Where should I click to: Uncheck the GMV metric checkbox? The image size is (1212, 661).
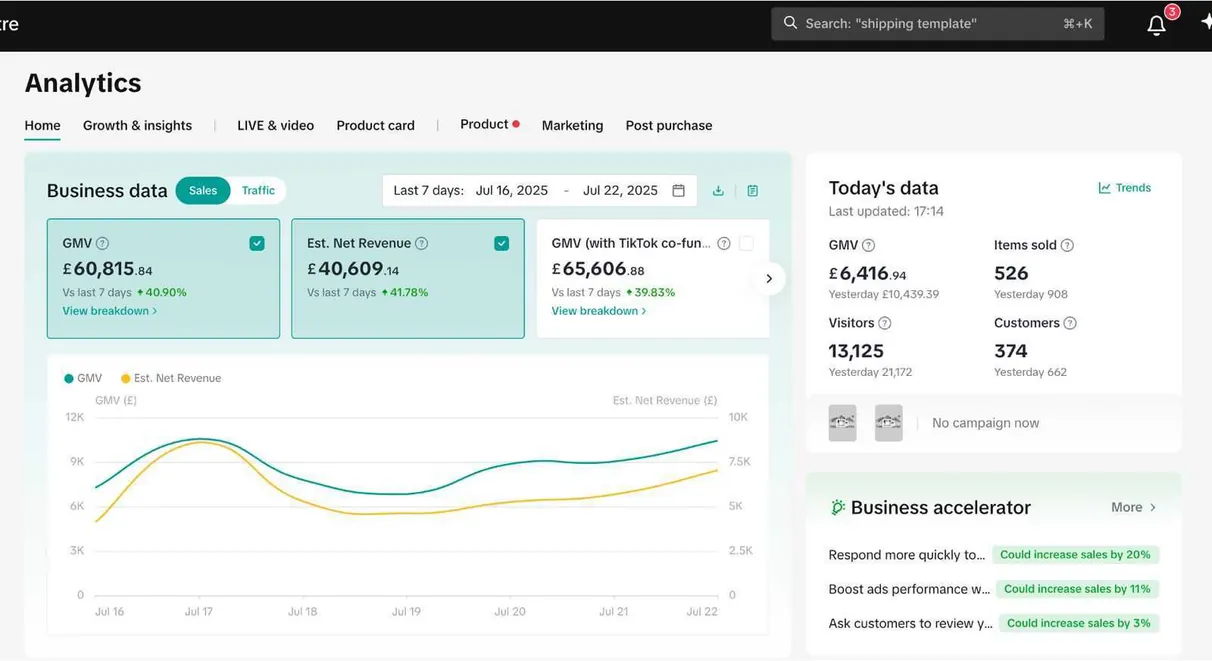257,243
